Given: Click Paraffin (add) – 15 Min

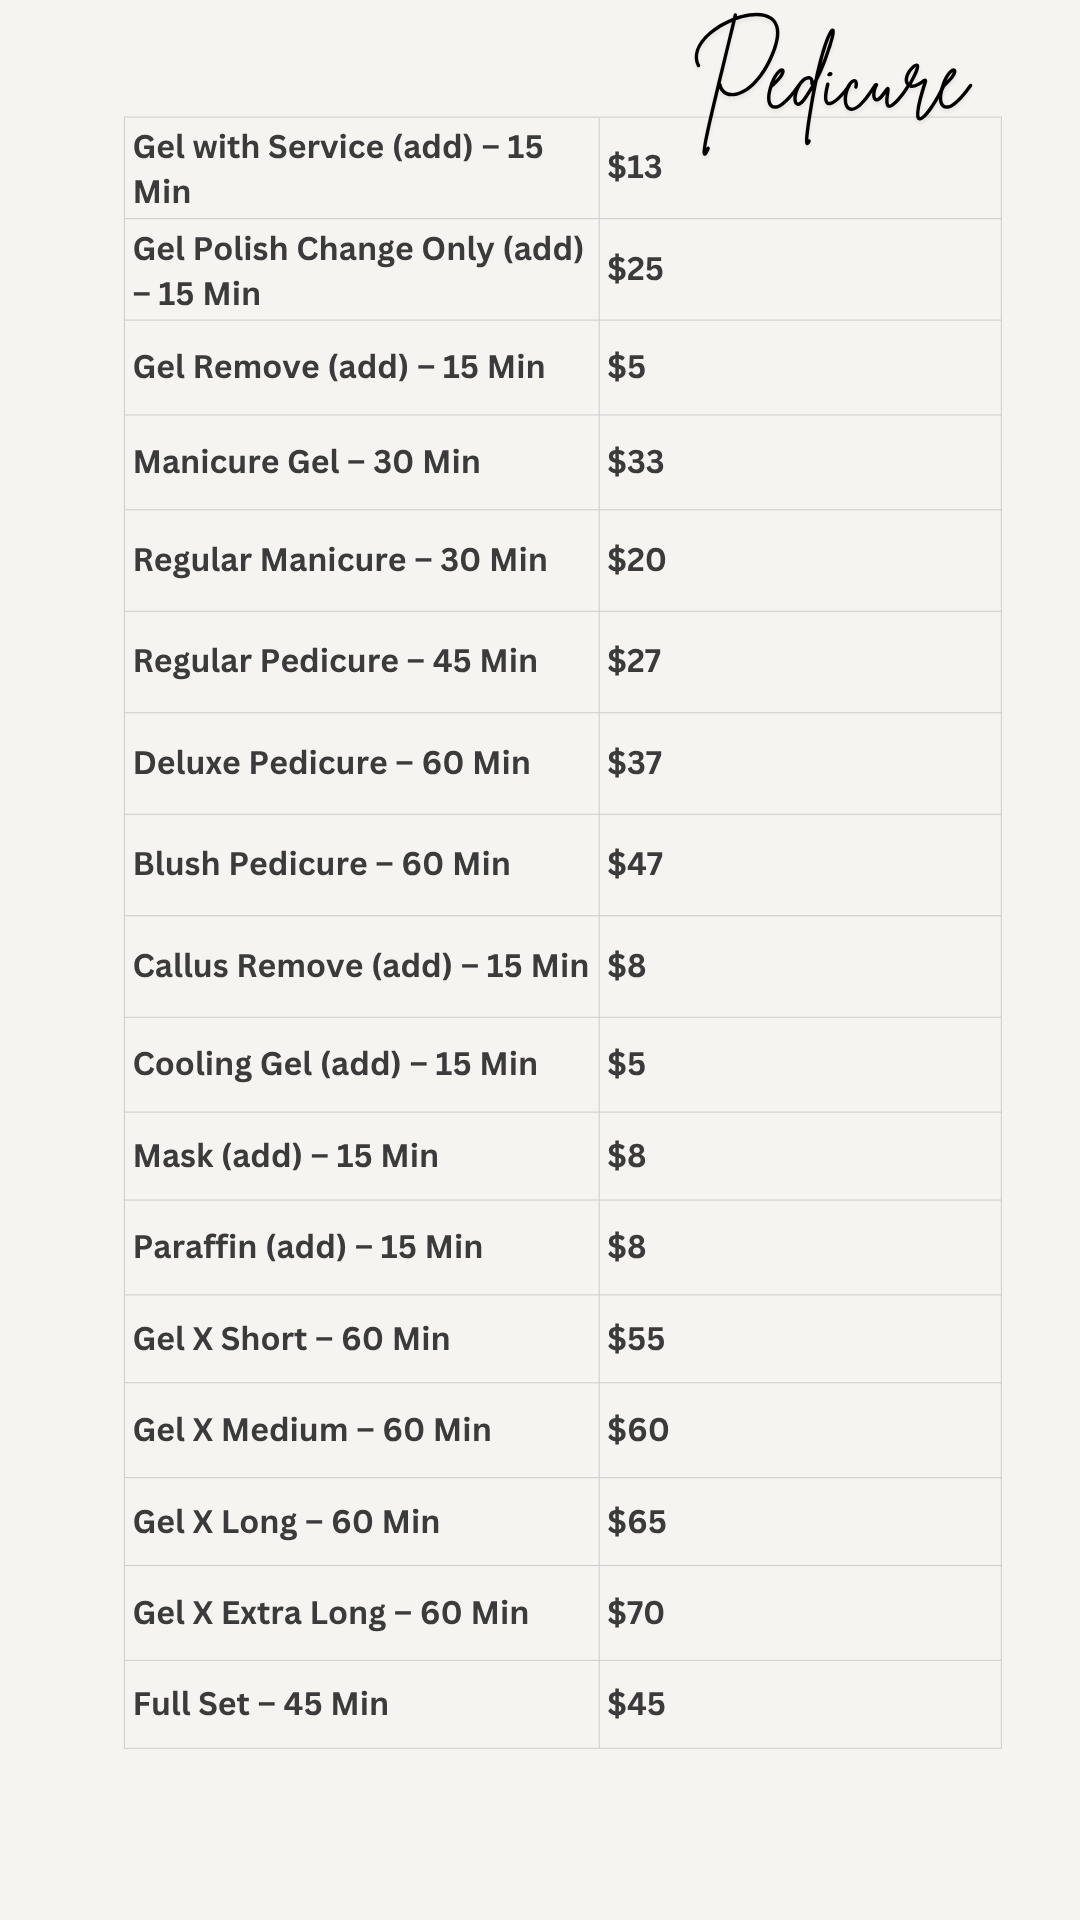Looking at the screenshot, I should tap(307, 1247).
